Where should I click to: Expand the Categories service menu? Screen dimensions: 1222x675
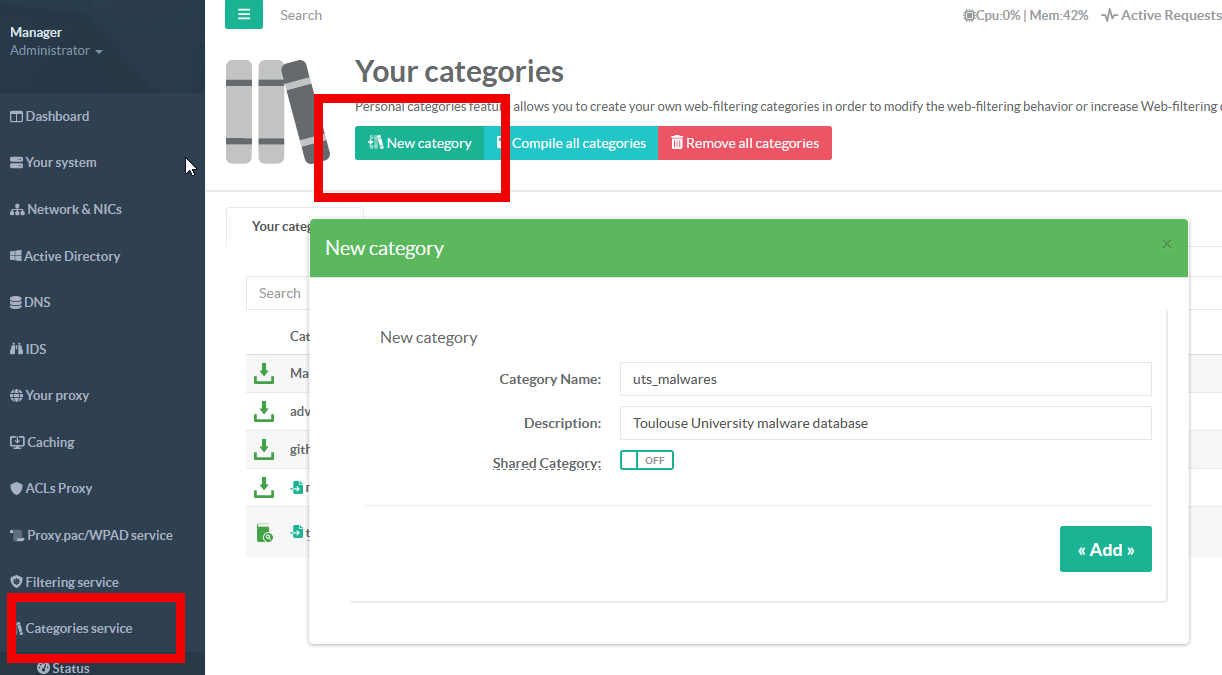(x=78, y=628)
